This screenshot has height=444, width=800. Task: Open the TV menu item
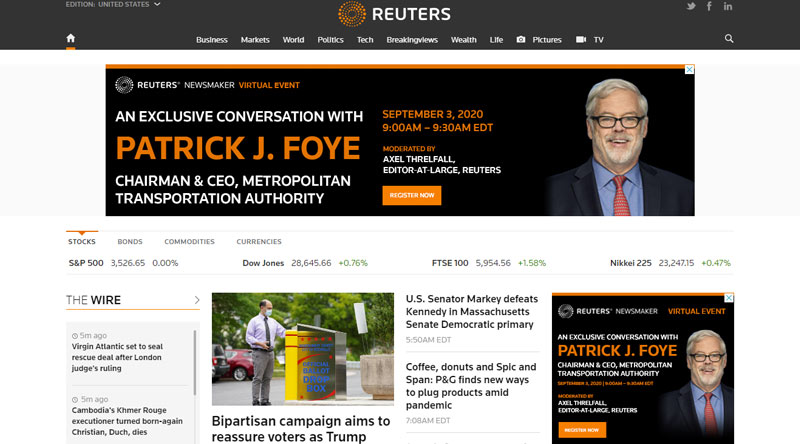[598, 40]
